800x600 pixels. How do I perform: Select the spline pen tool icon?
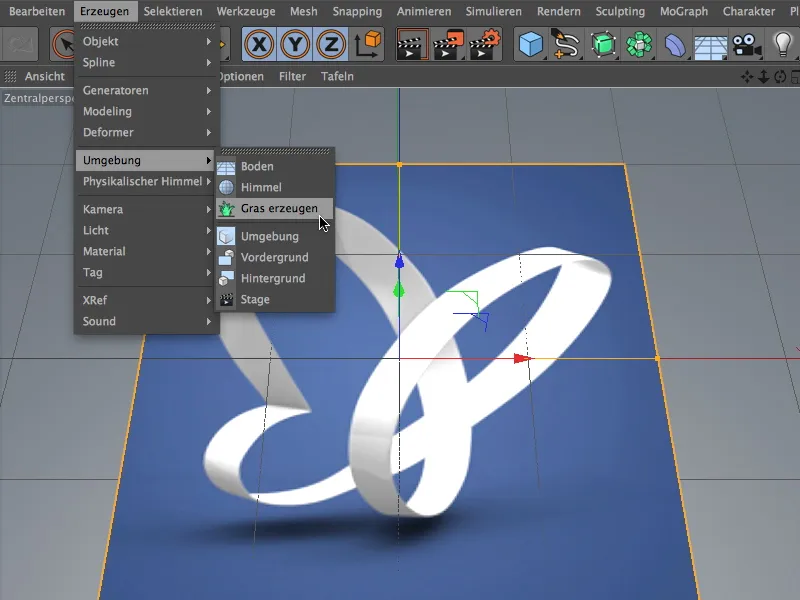pos(566,44)
